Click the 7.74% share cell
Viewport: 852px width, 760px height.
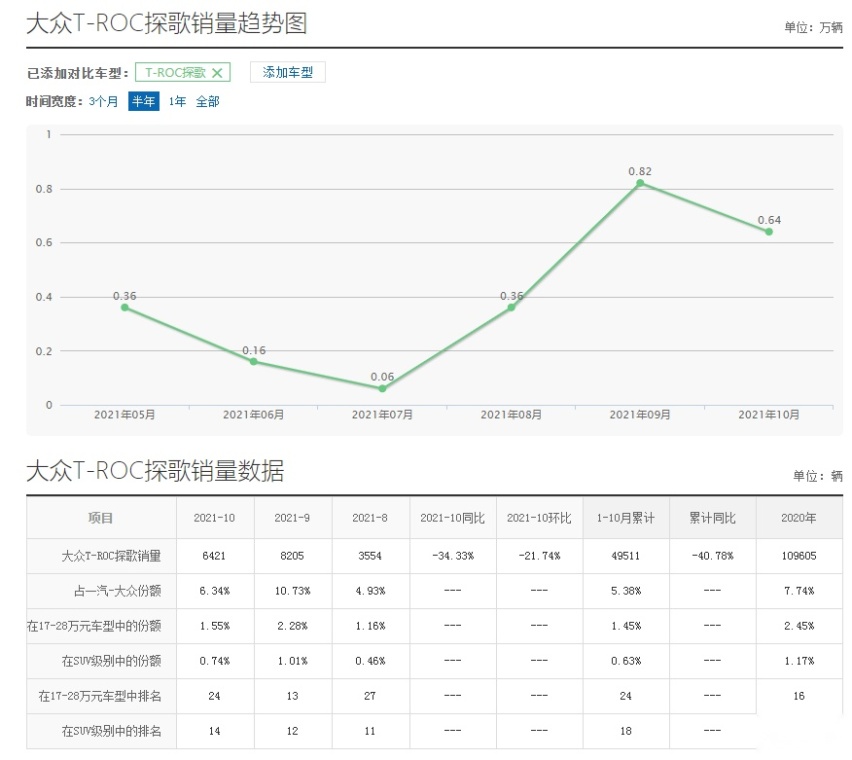799,591
